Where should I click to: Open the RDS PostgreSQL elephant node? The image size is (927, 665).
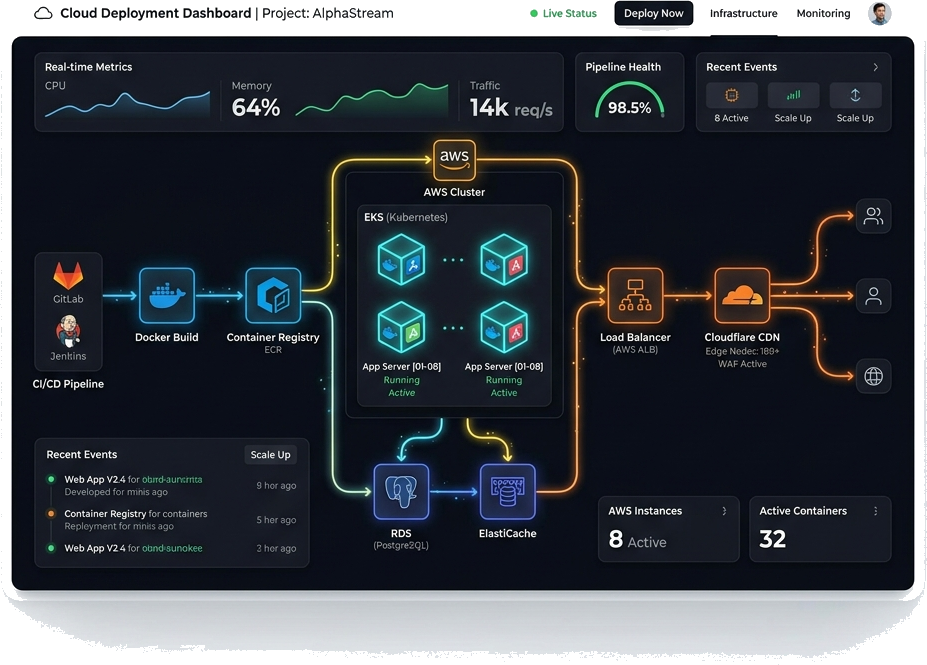(401, 492)
